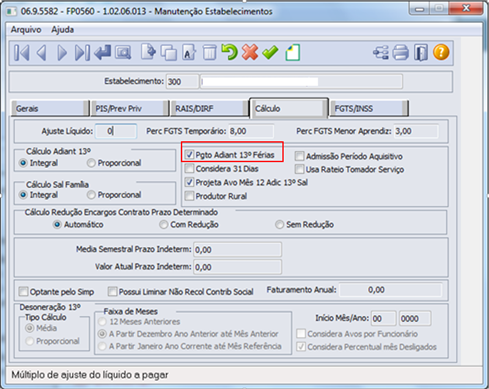Choose the Sem Redução radio button

[279, 225]
